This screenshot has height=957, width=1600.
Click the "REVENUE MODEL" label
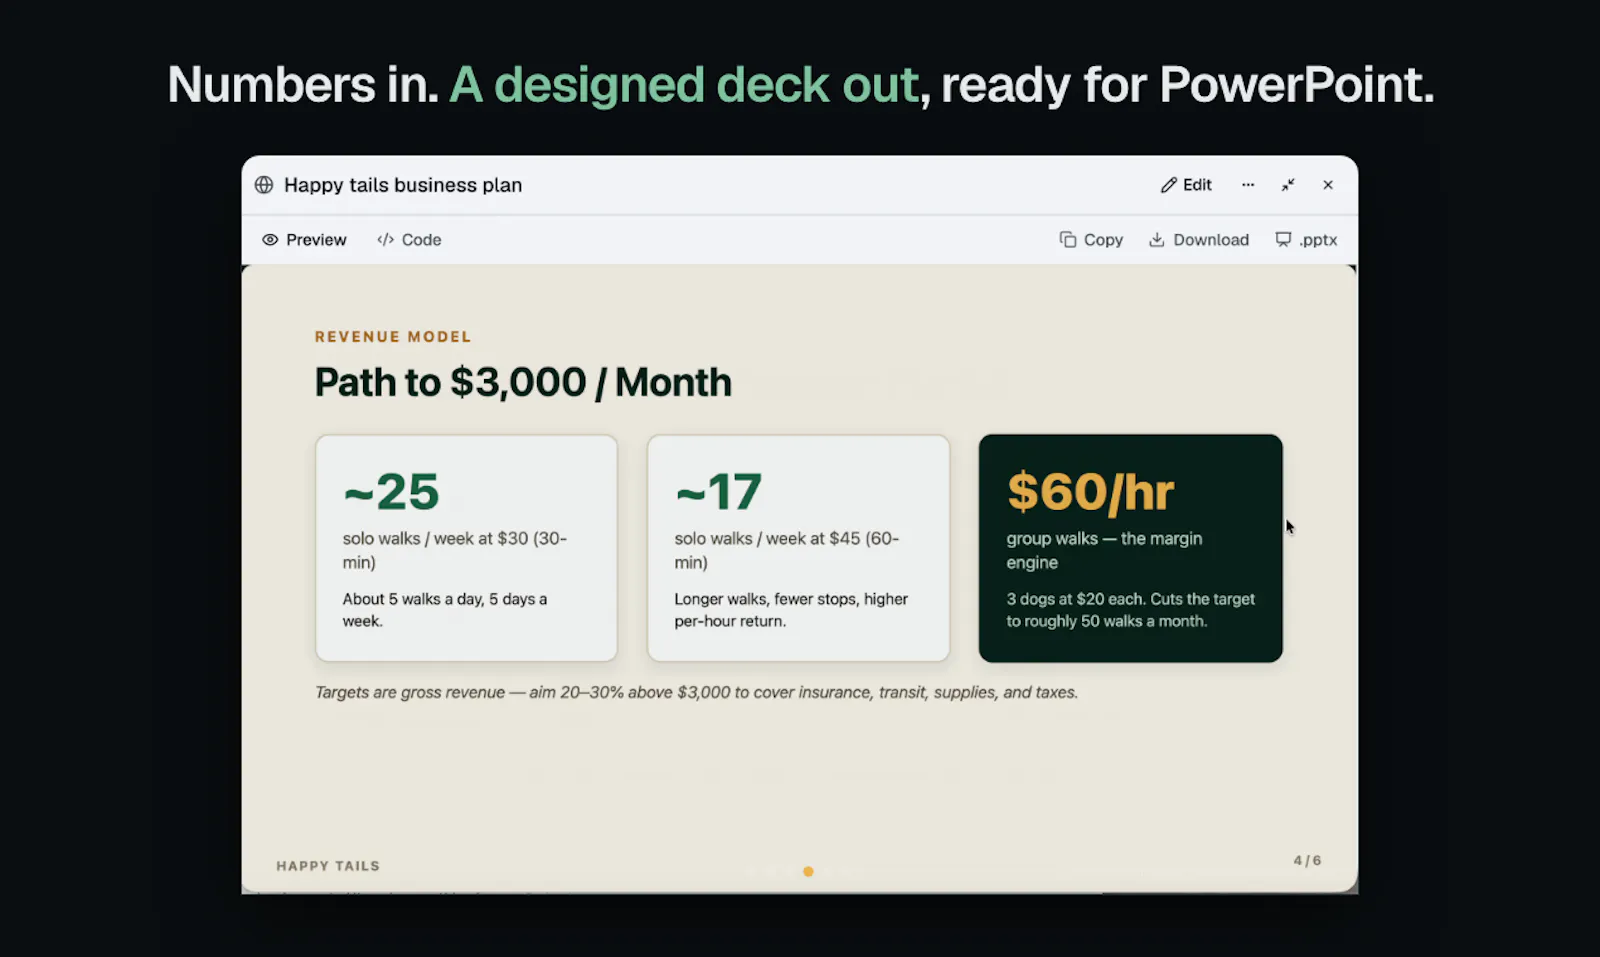[393, 337]
